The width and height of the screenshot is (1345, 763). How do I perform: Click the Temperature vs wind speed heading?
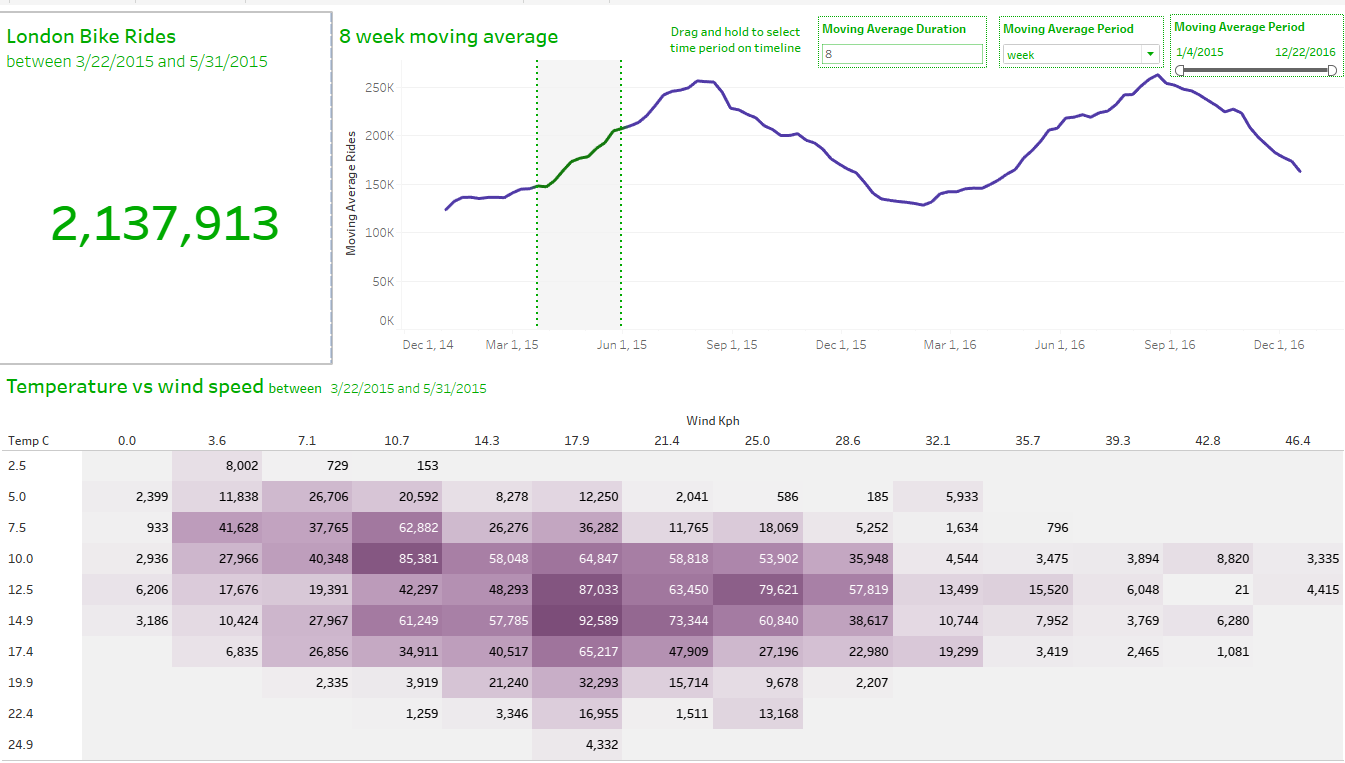click(135, 387)
